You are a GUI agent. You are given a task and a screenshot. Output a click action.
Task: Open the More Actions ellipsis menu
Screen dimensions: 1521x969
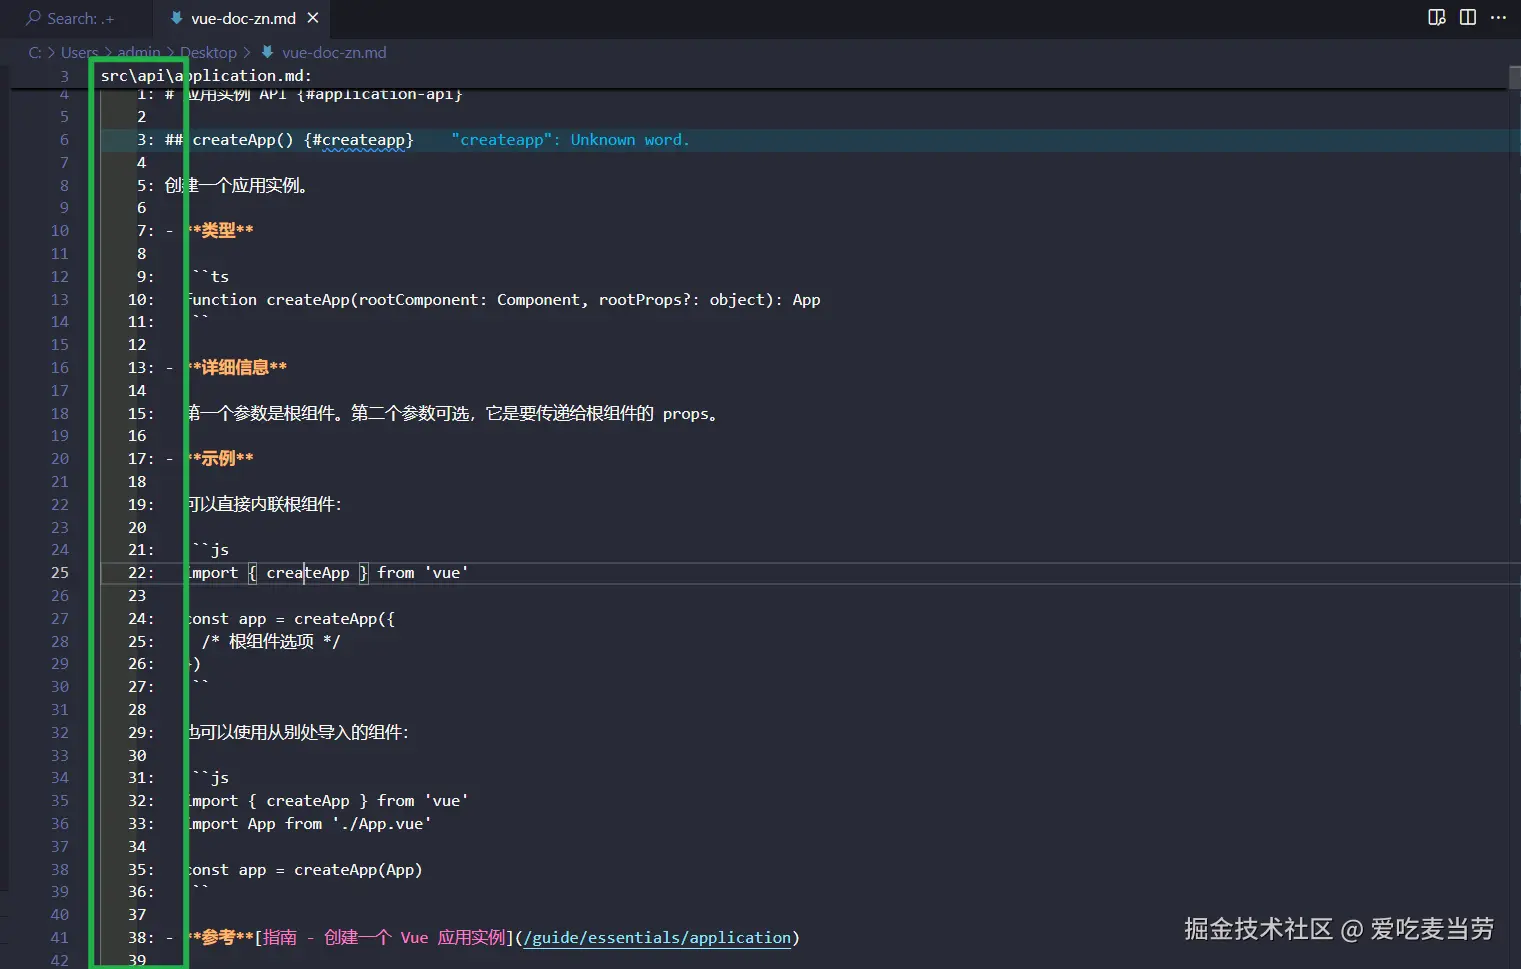(1498, 17)
